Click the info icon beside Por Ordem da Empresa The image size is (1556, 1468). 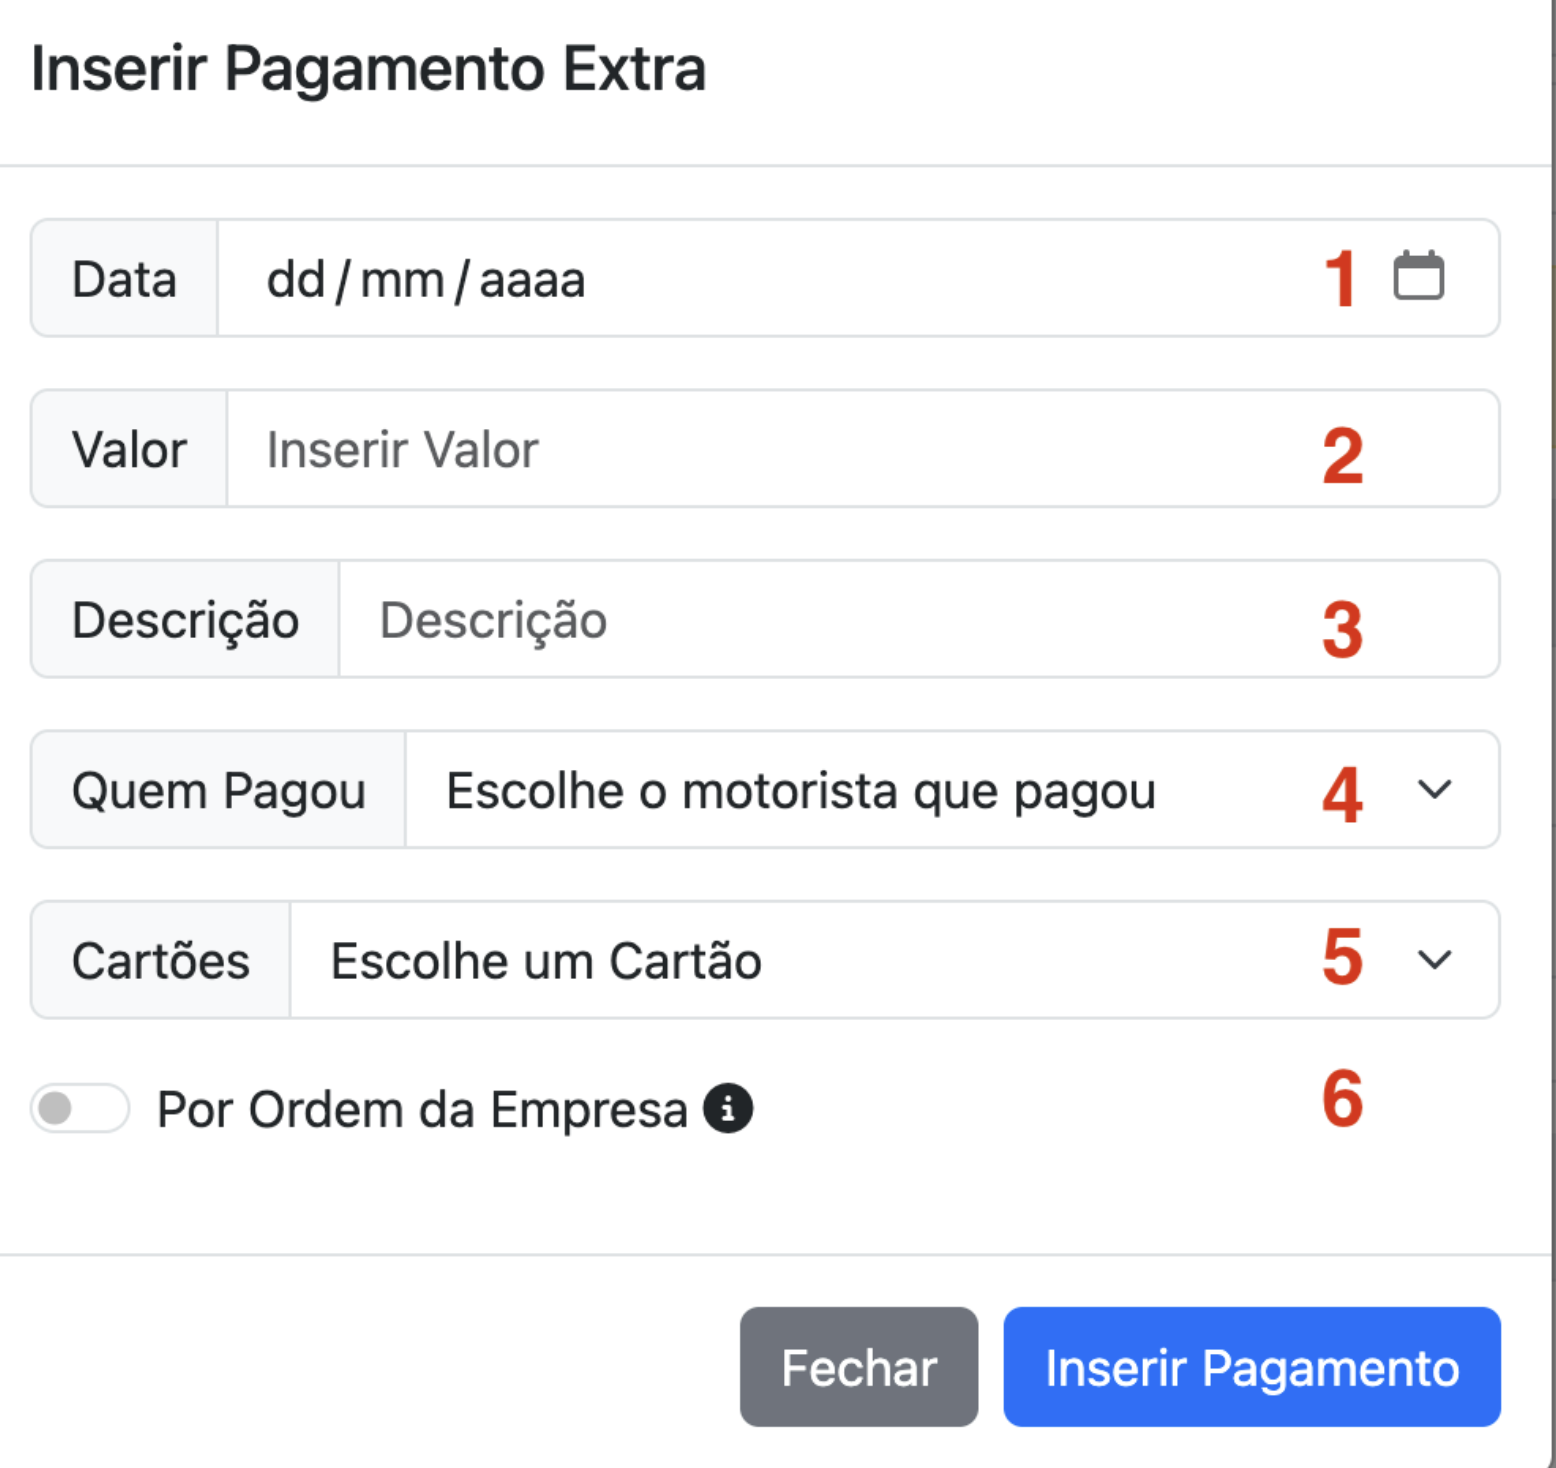click(x=728, y=1108)
